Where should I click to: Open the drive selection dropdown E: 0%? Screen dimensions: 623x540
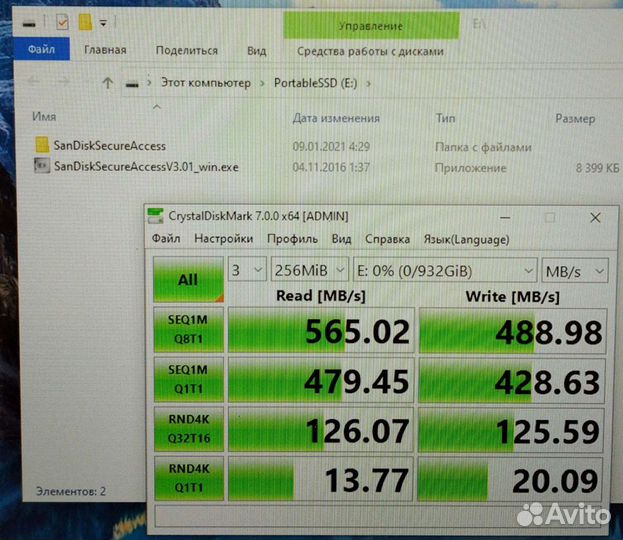point(443,271)
